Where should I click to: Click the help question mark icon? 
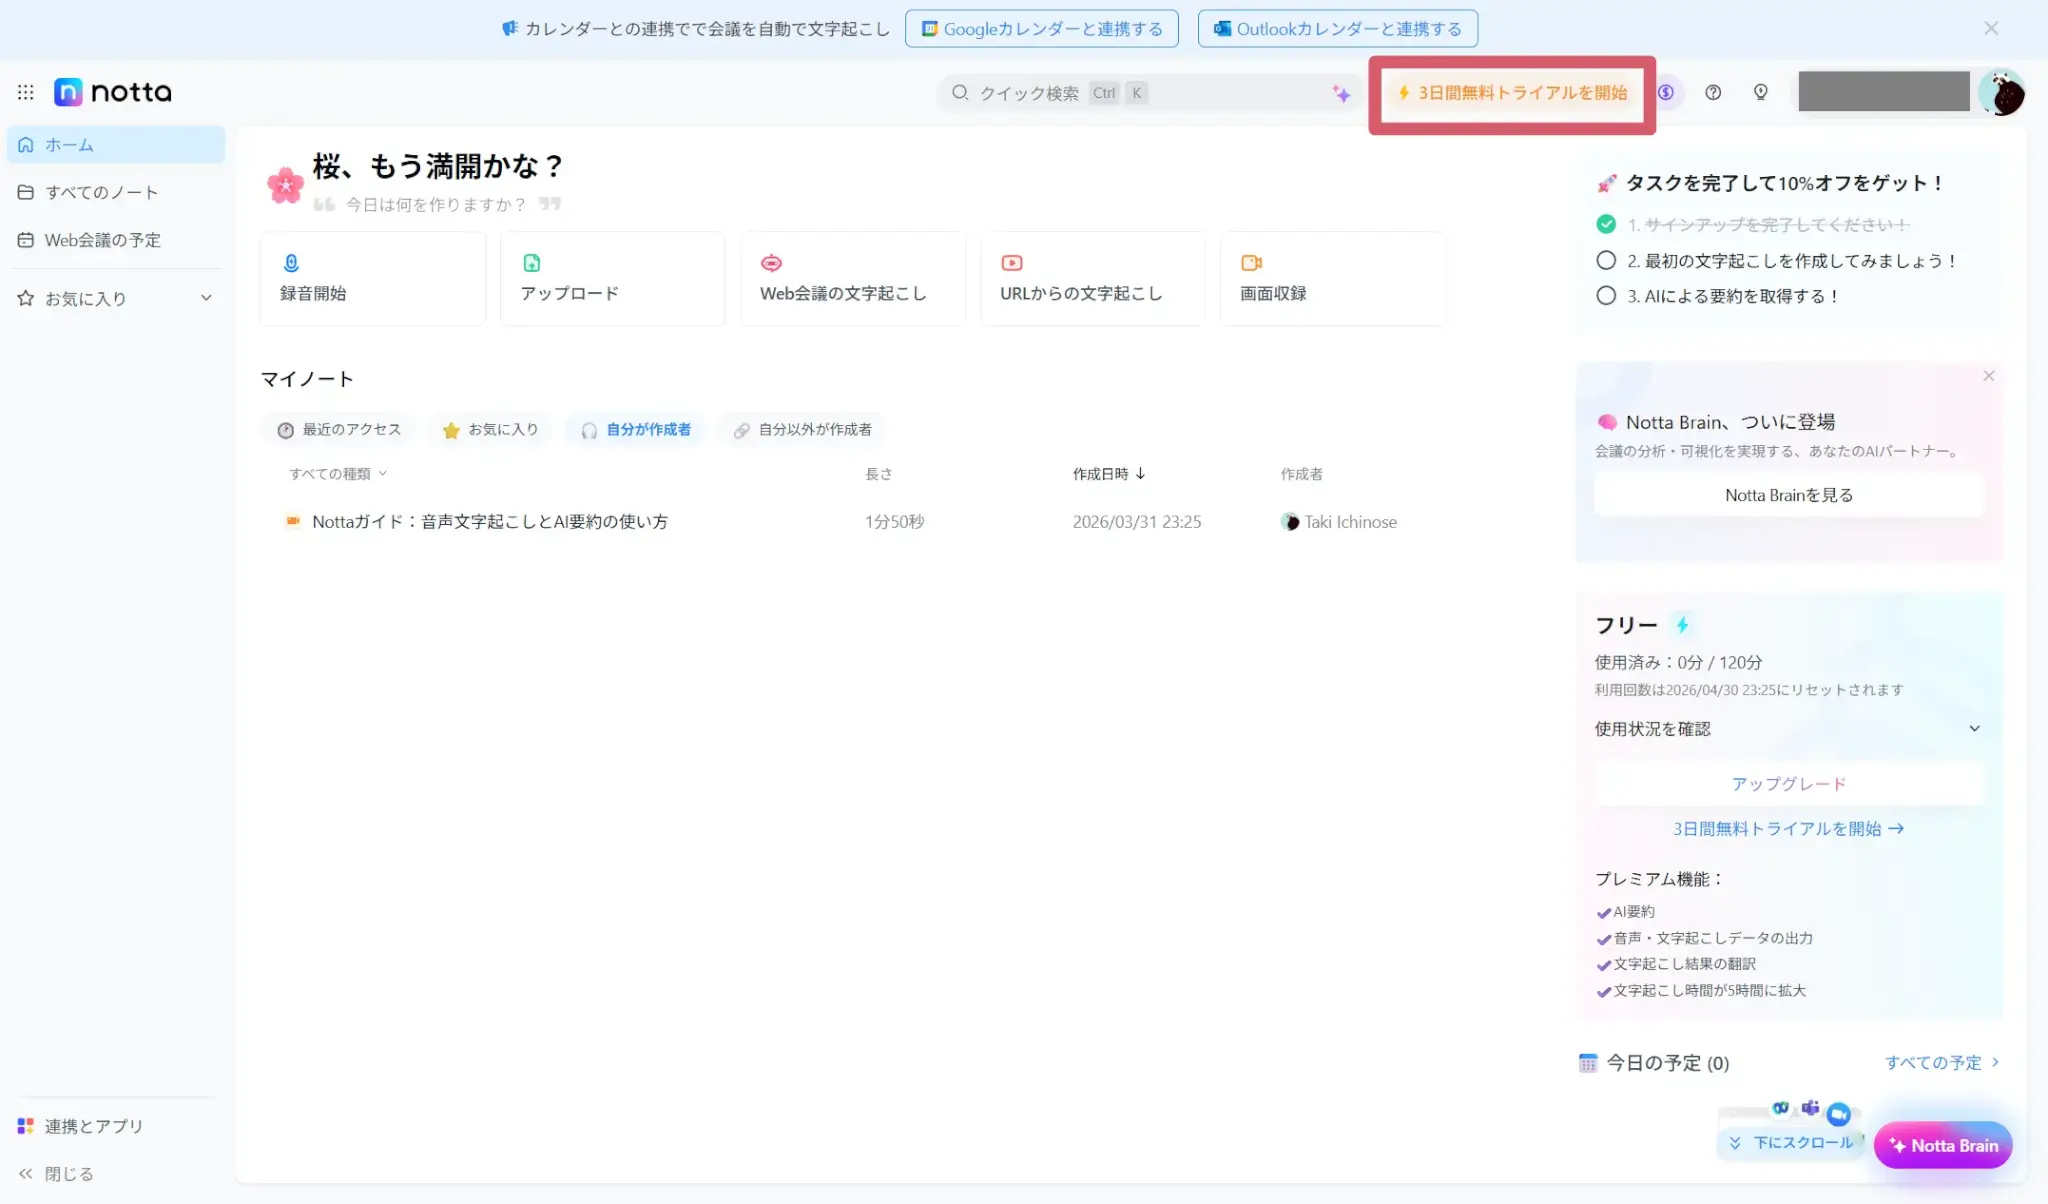pyautogui.click(x=1713, y=92)
